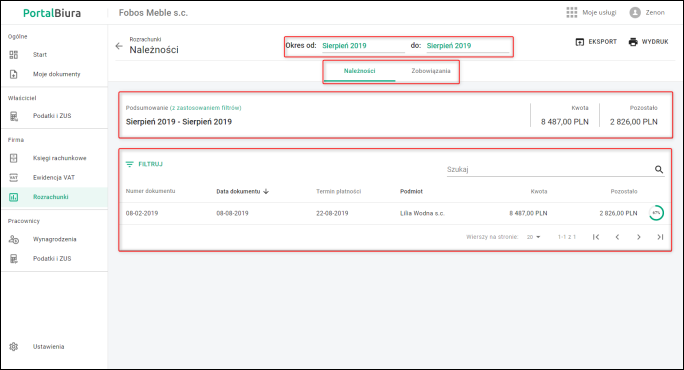Go to last page of table
This screenshot has width=684, height=370.
click(660, 237)
